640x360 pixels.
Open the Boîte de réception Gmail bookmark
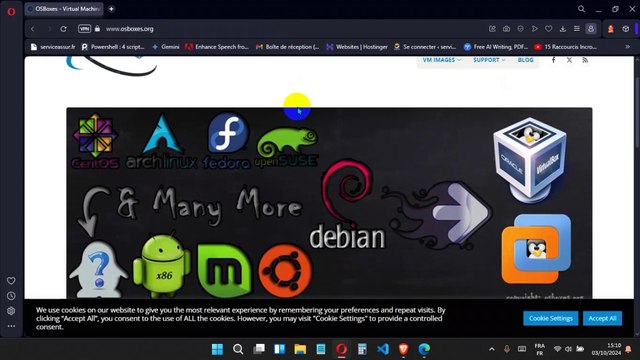288,47
